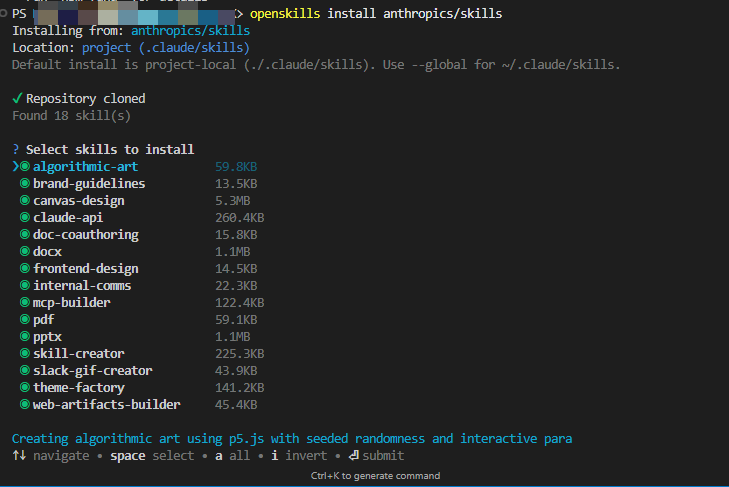The height and width of the screenshot is (487, 729).
Task: Click the Repository cloned status text
Action: [x=86, y=99]
